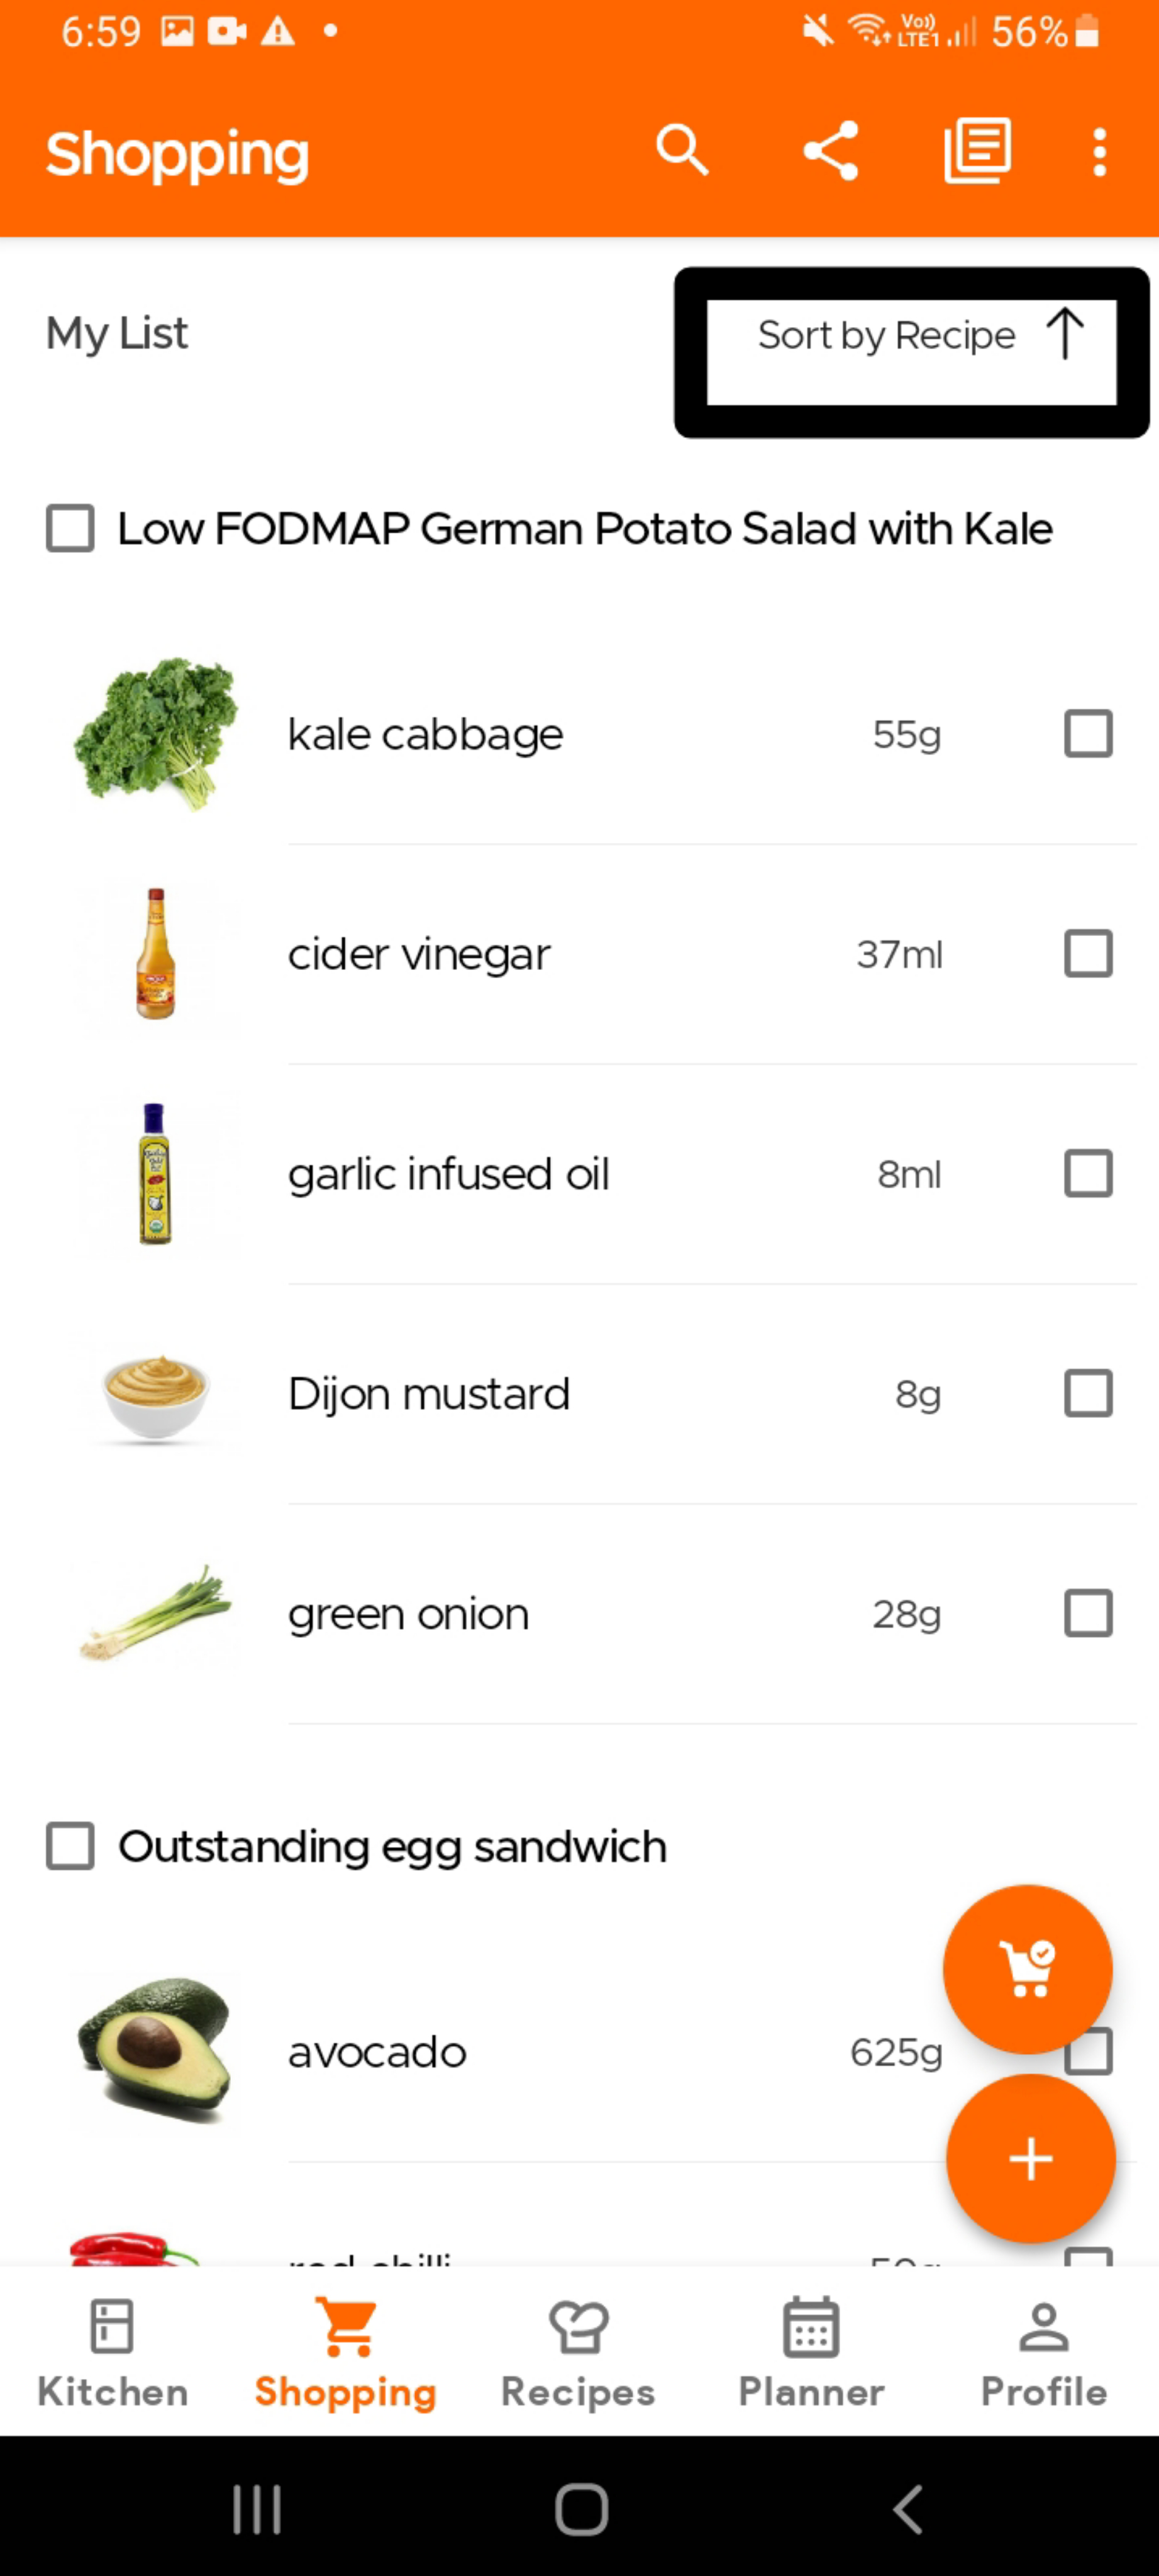Tap the search magnifier icon
This screenshot has width=1159, height=2576.
pos(682,152)
